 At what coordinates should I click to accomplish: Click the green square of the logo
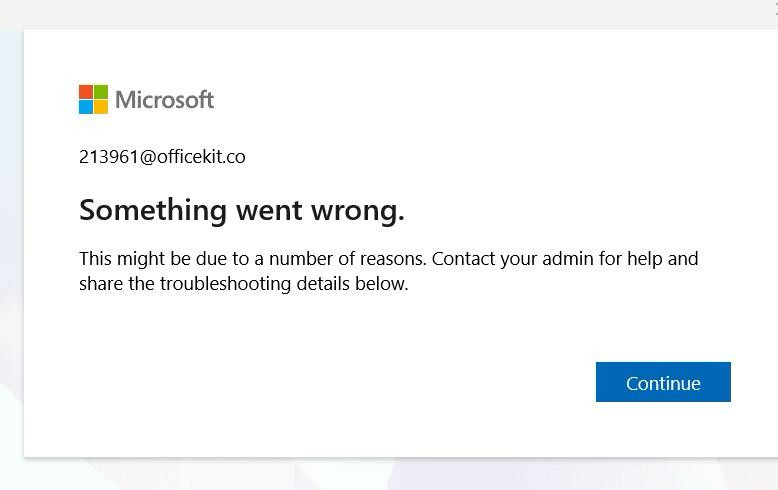[101, 92]
